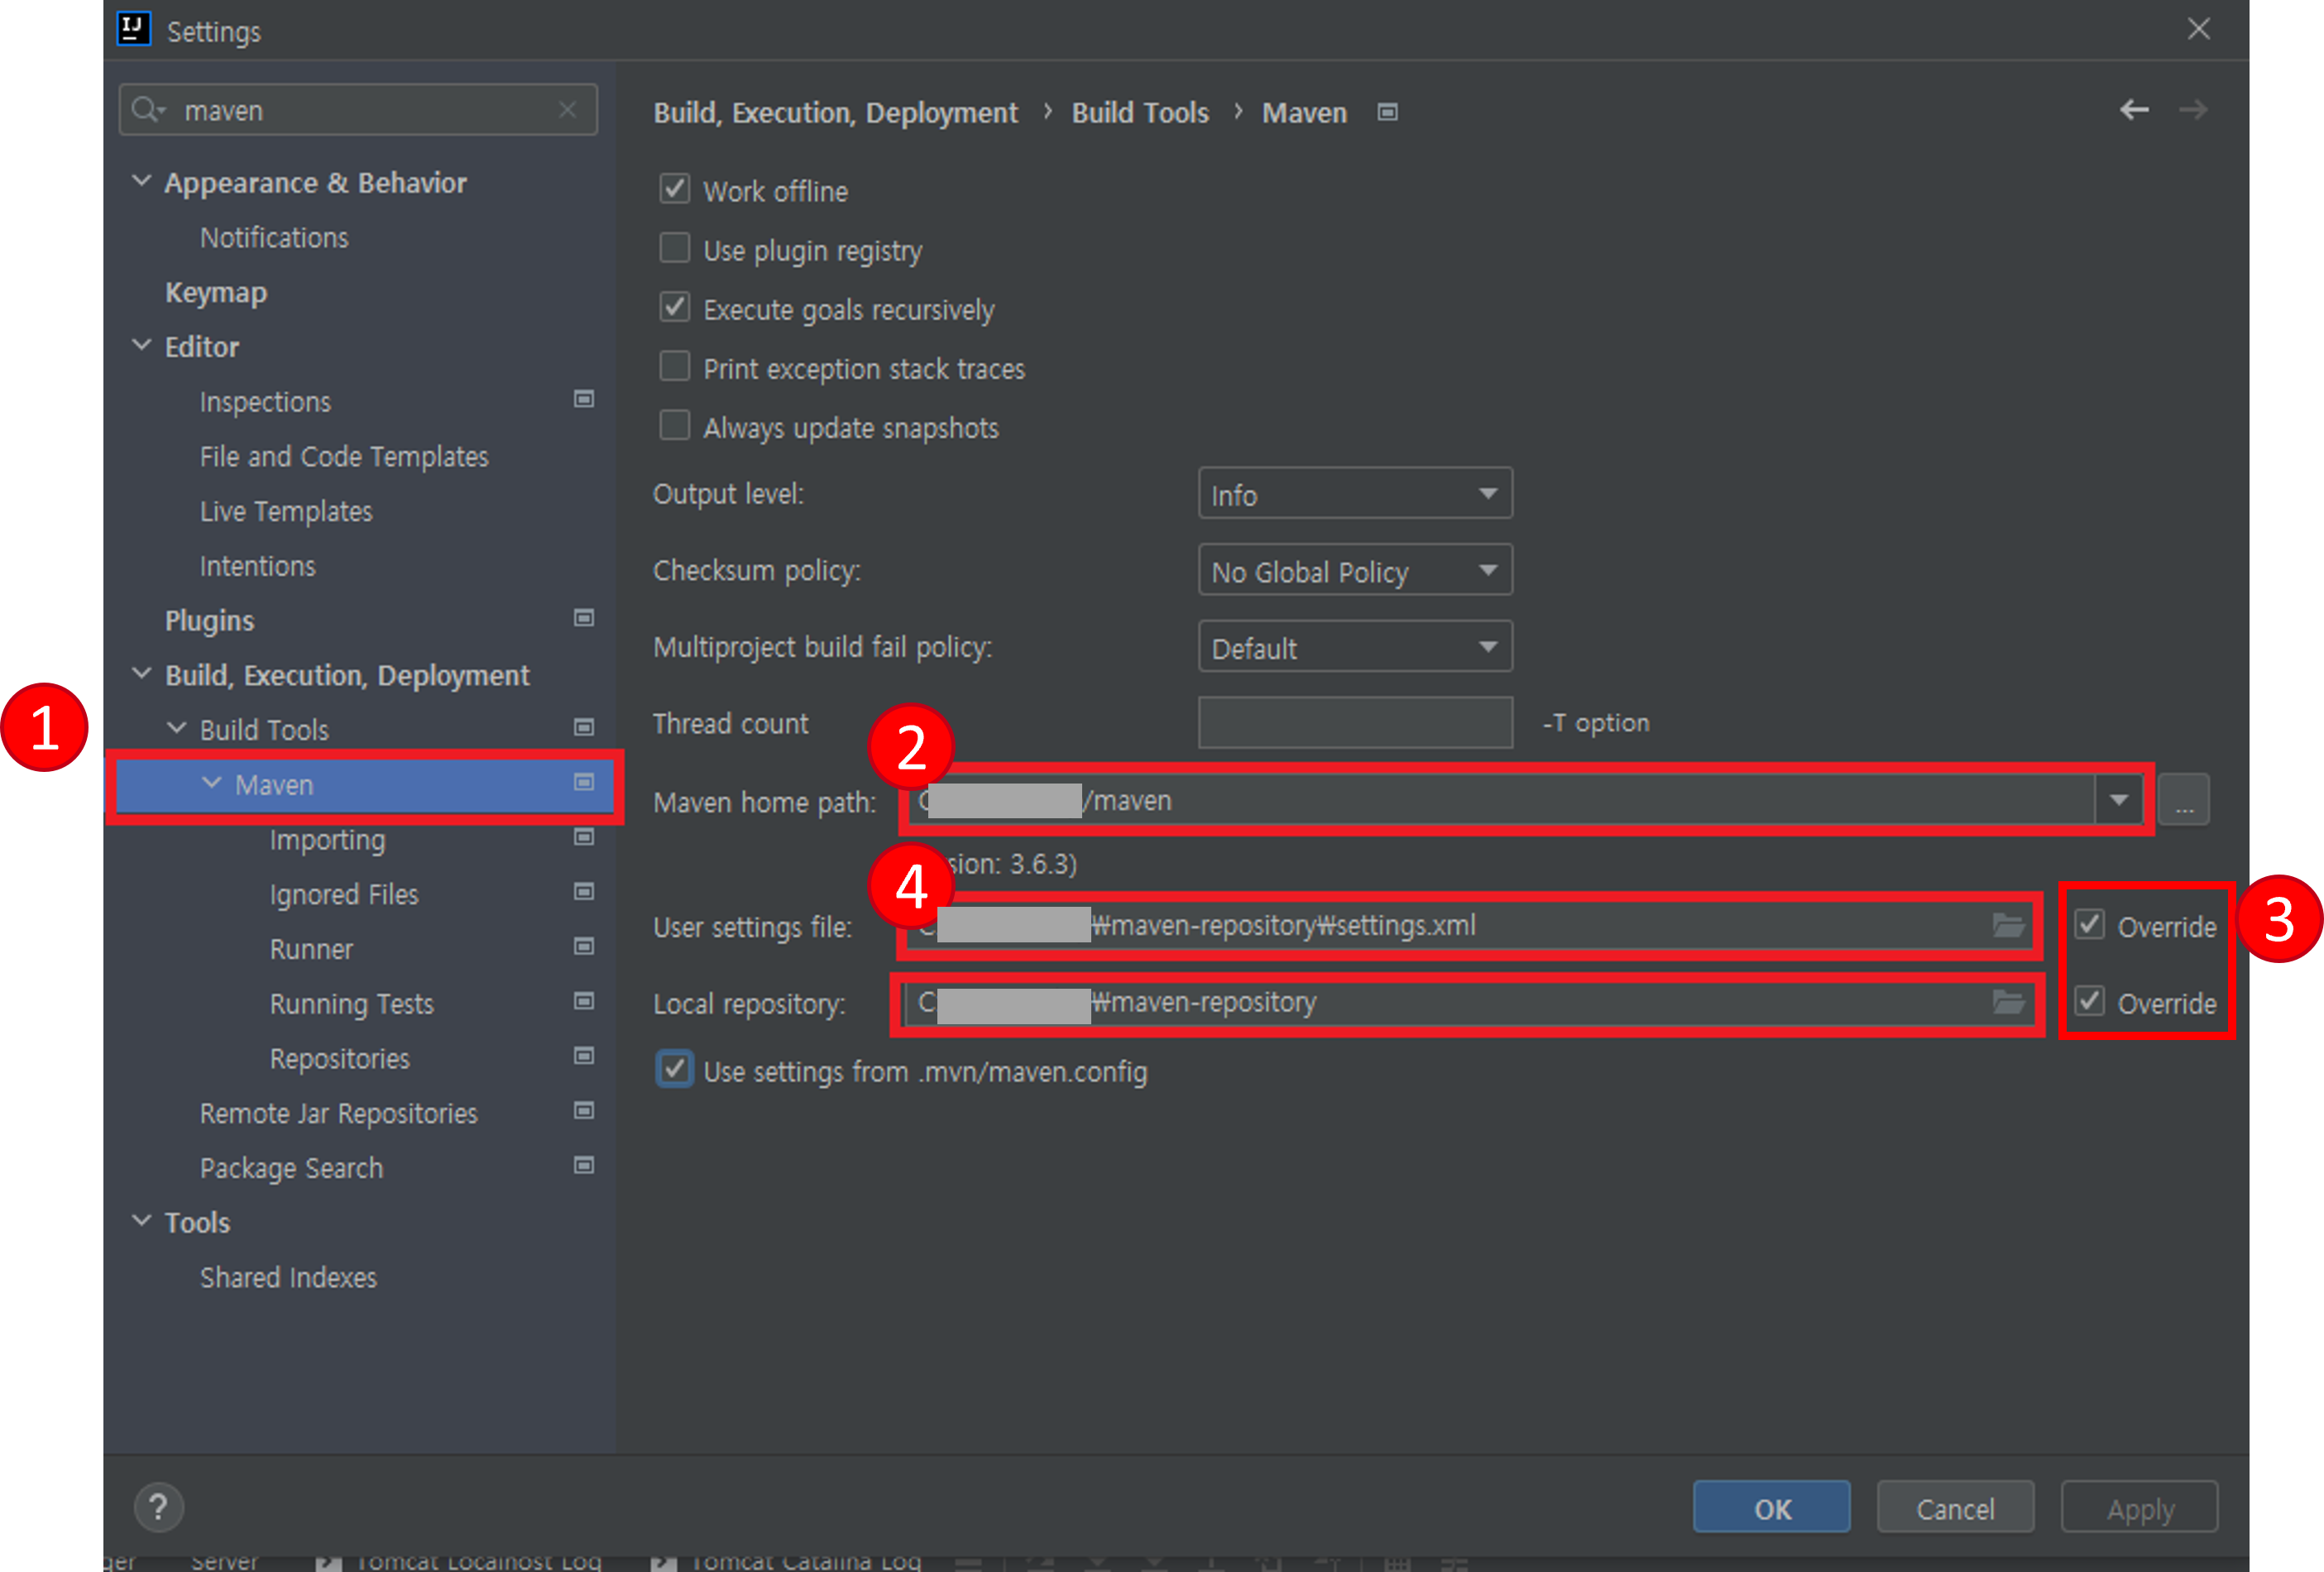The width and height of the screenshot is (2324, 1572).
Task: Click the help question mark icon
Action: pyautogui.click(x=158, y=1507)
